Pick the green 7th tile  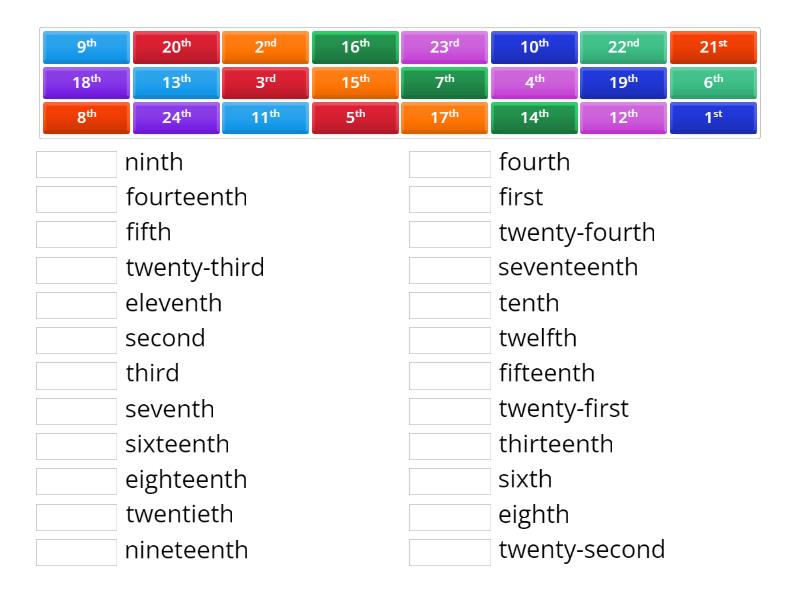[x=444, y=81]
